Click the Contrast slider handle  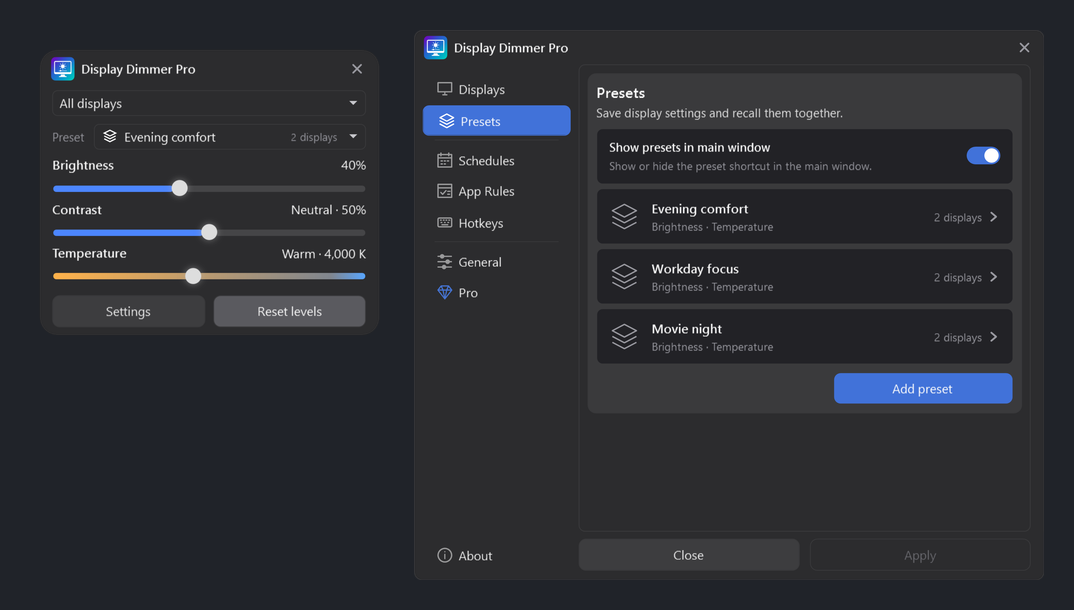point(209,232)
